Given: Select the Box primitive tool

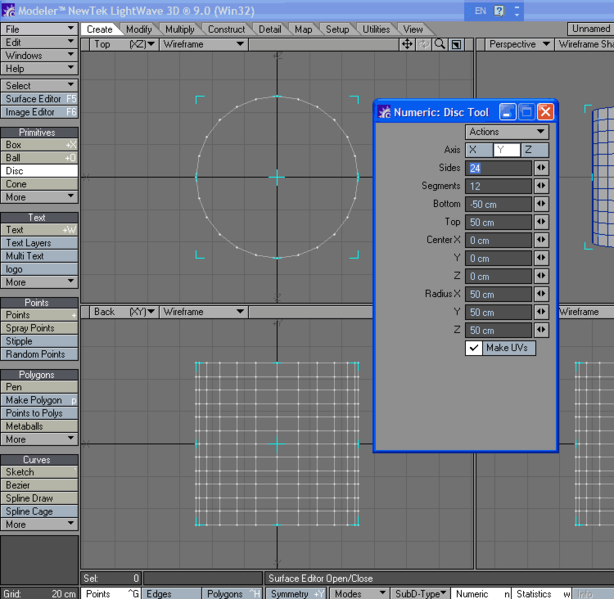Looking at the screenshot, I should (39, 144).
